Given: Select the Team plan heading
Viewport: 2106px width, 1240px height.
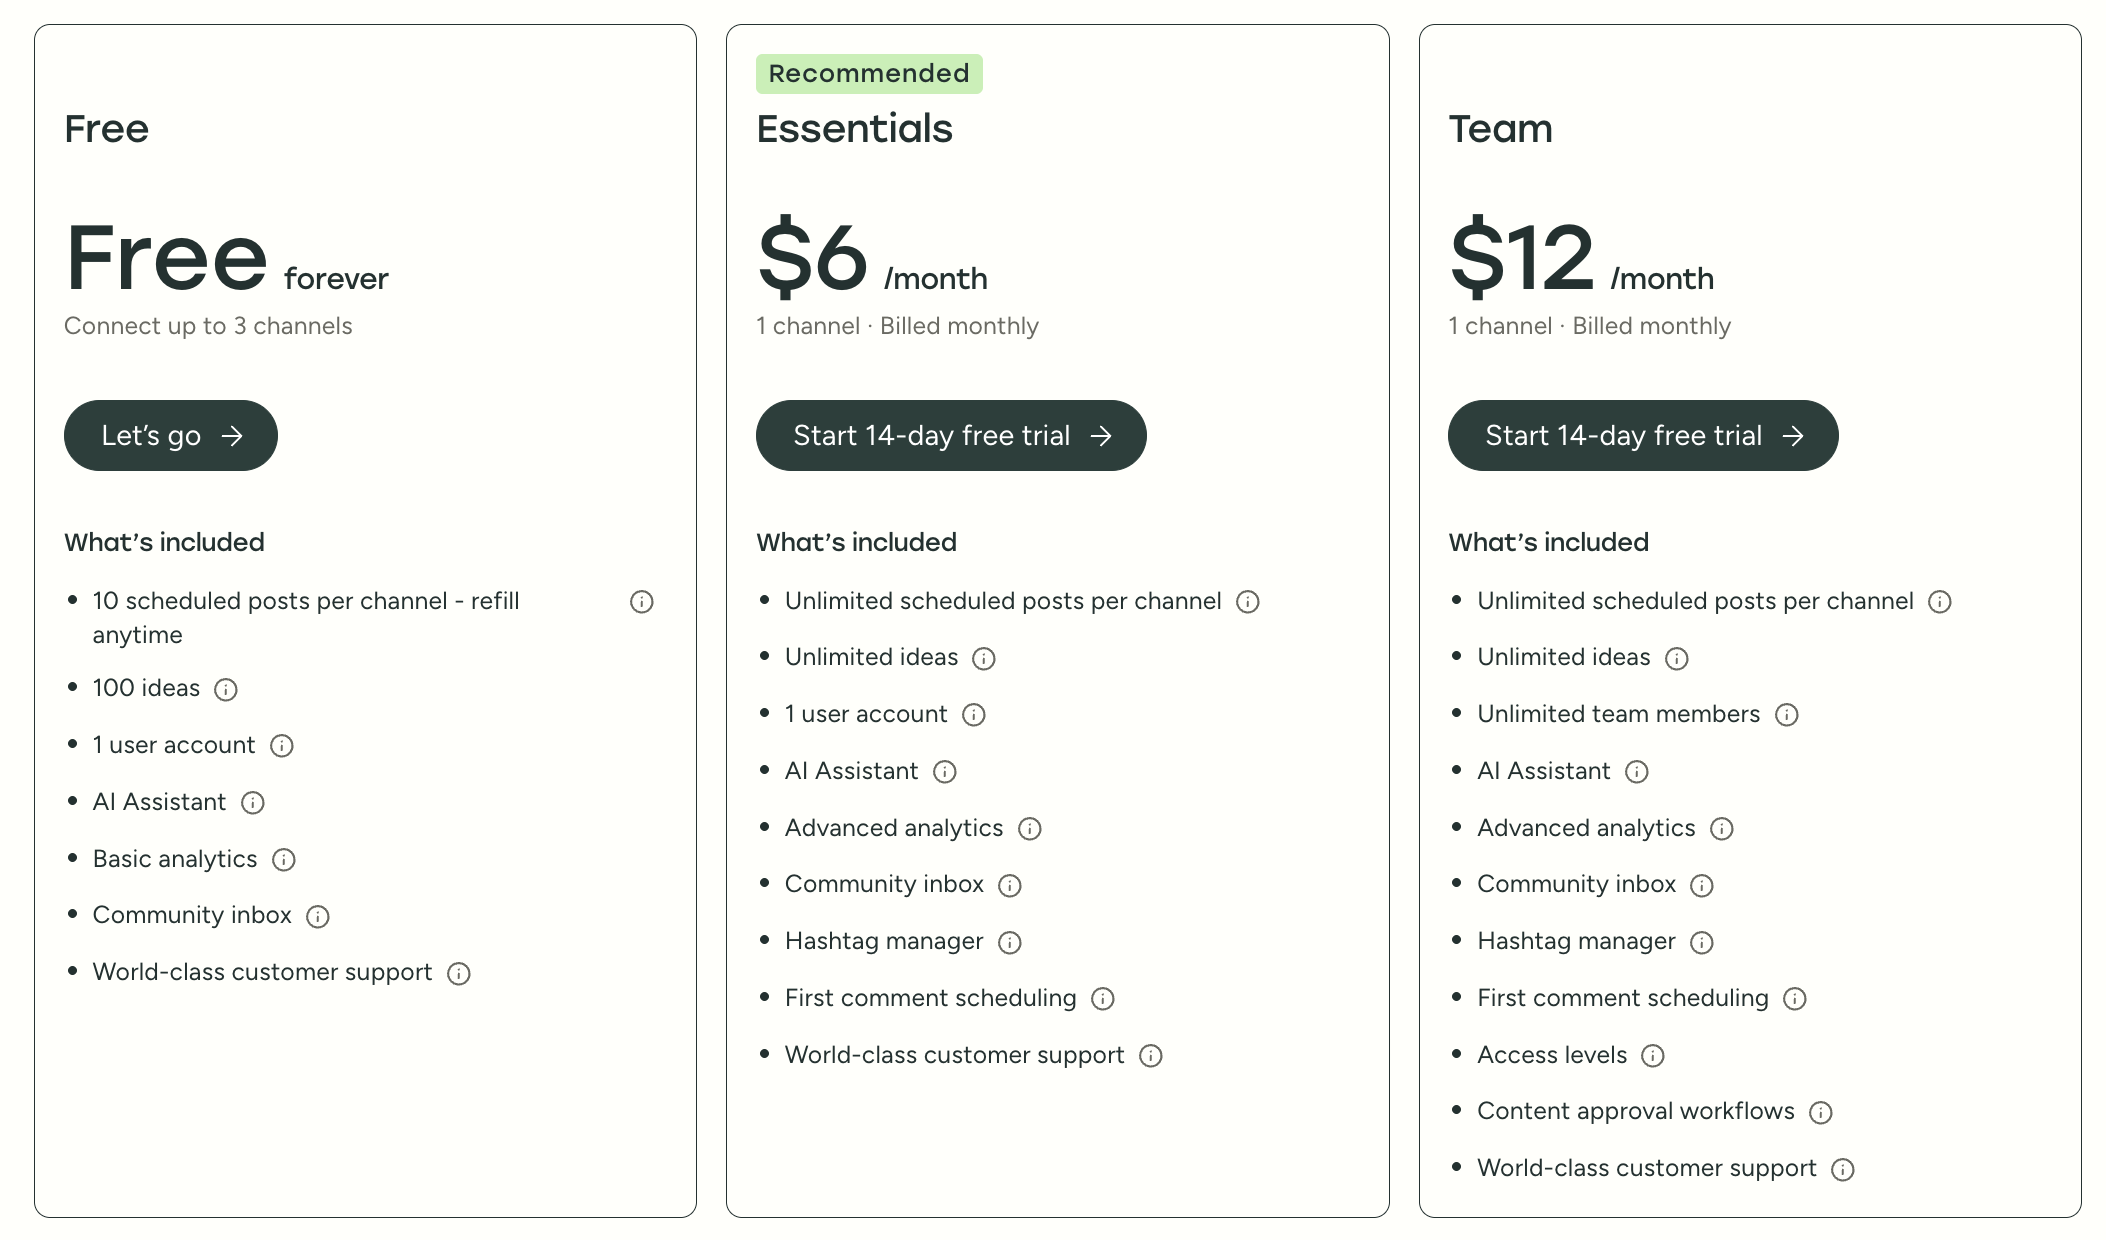Looking at the screenshot, I should (1500, 129).
